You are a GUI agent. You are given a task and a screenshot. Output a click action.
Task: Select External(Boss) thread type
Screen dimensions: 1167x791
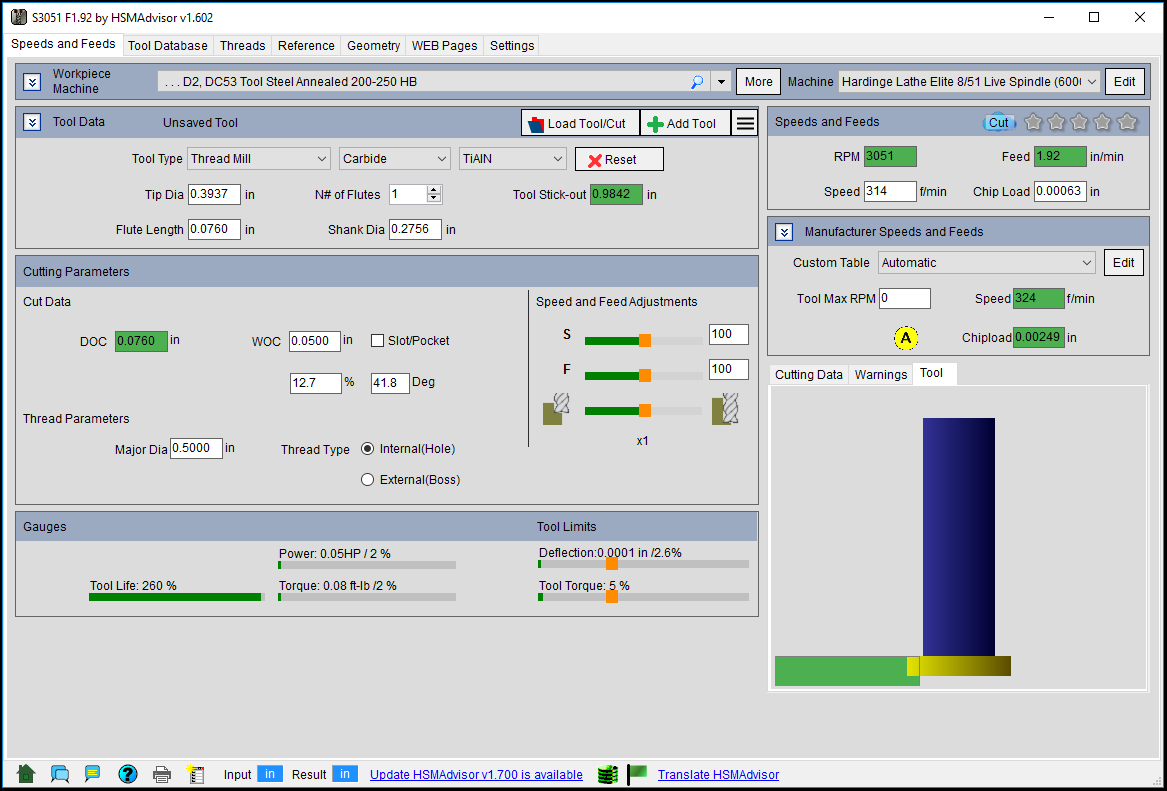(x=368, y=480)
